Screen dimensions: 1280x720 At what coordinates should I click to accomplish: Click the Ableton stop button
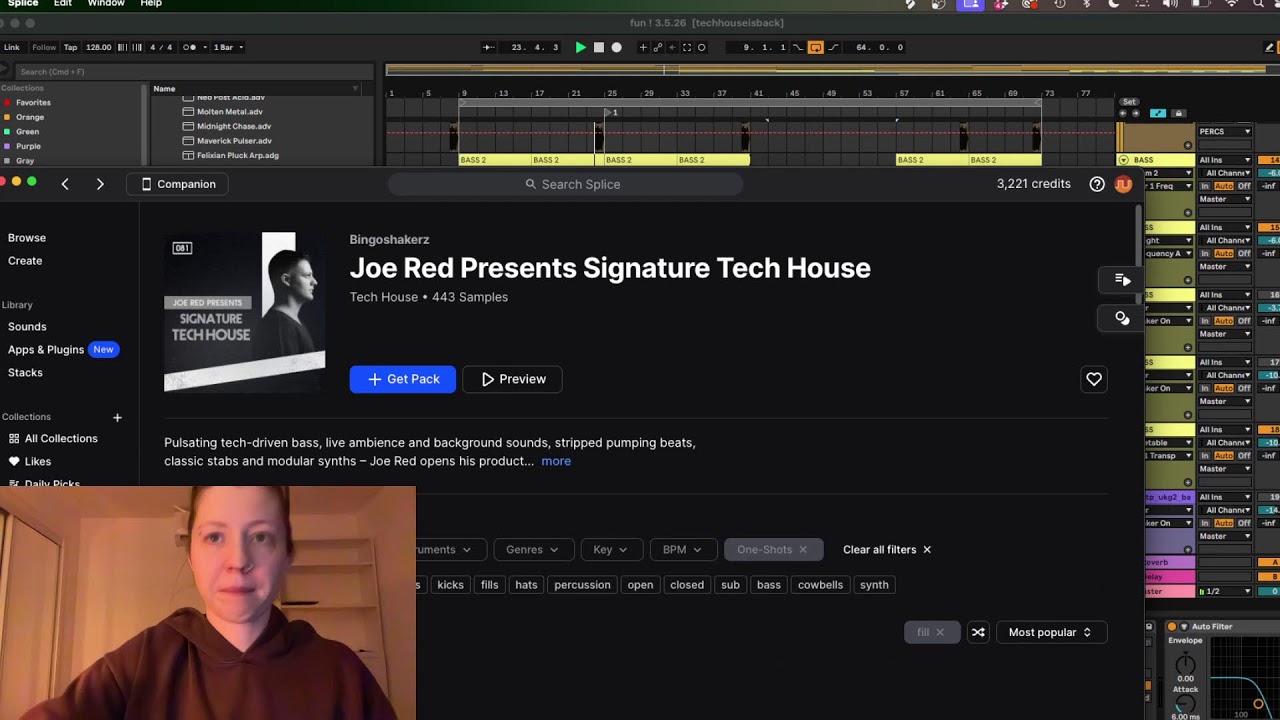(599, 47)
